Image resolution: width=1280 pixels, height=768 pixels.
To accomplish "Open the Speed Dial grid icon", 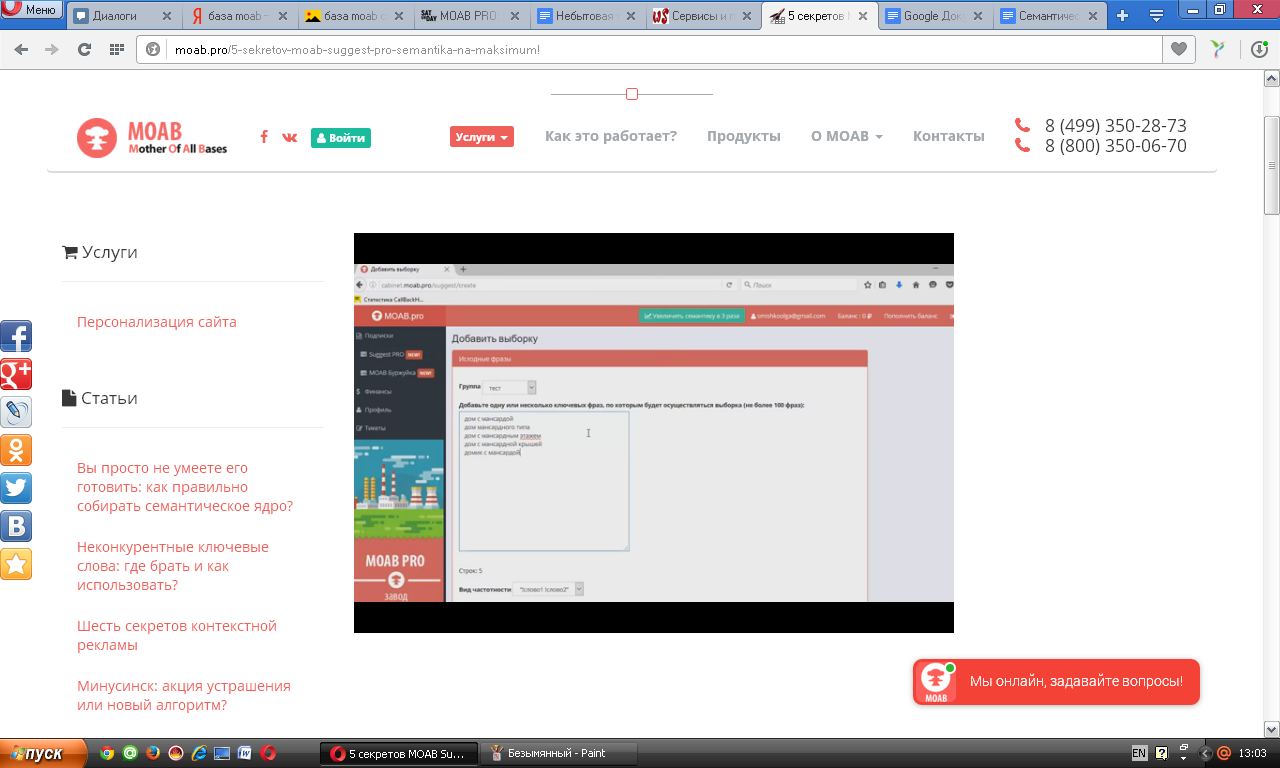I will [117, 49].
